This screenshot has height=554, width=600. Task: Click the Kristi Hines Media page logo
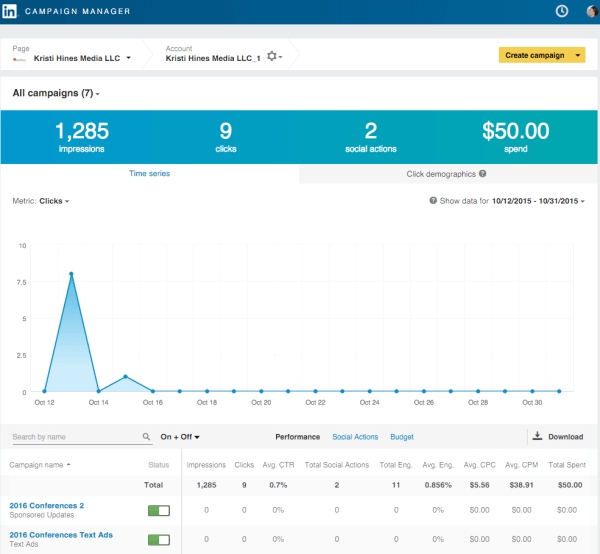pyautogui.click(x=19, y=60)
